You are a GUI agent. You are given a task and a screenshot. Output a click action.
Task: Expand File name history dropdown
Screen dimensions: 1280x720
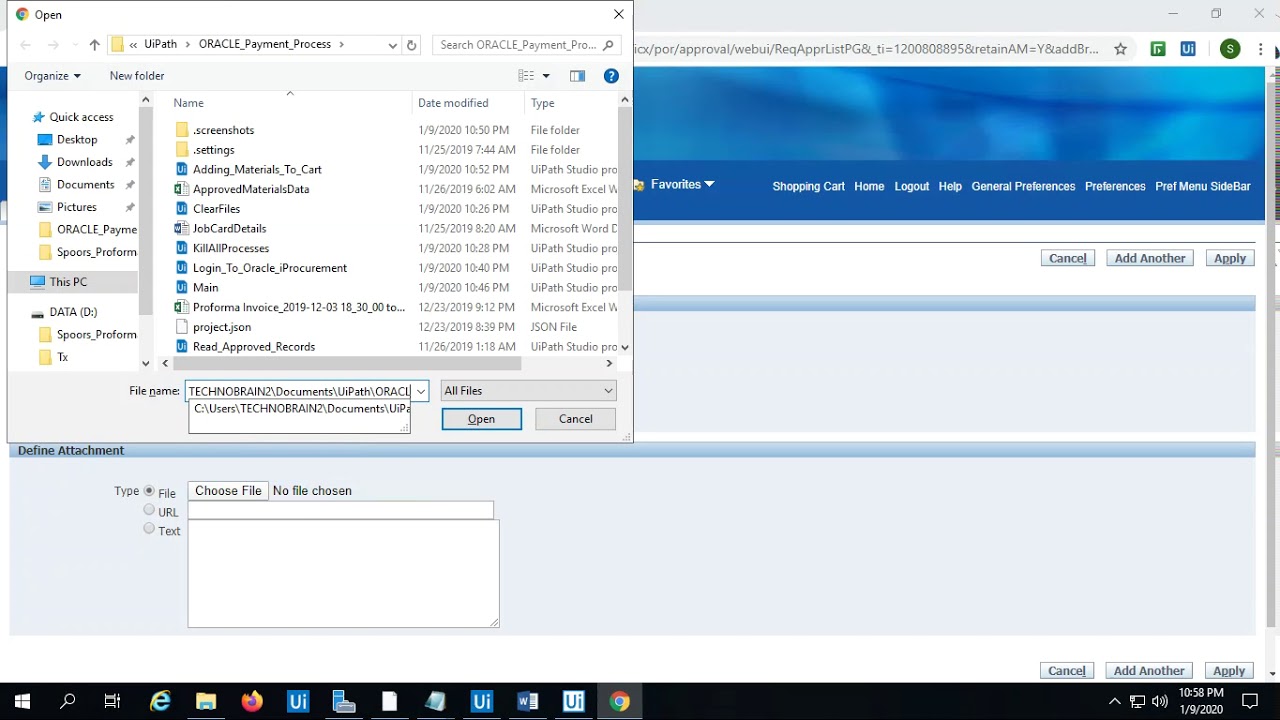(x=421, y=391)
